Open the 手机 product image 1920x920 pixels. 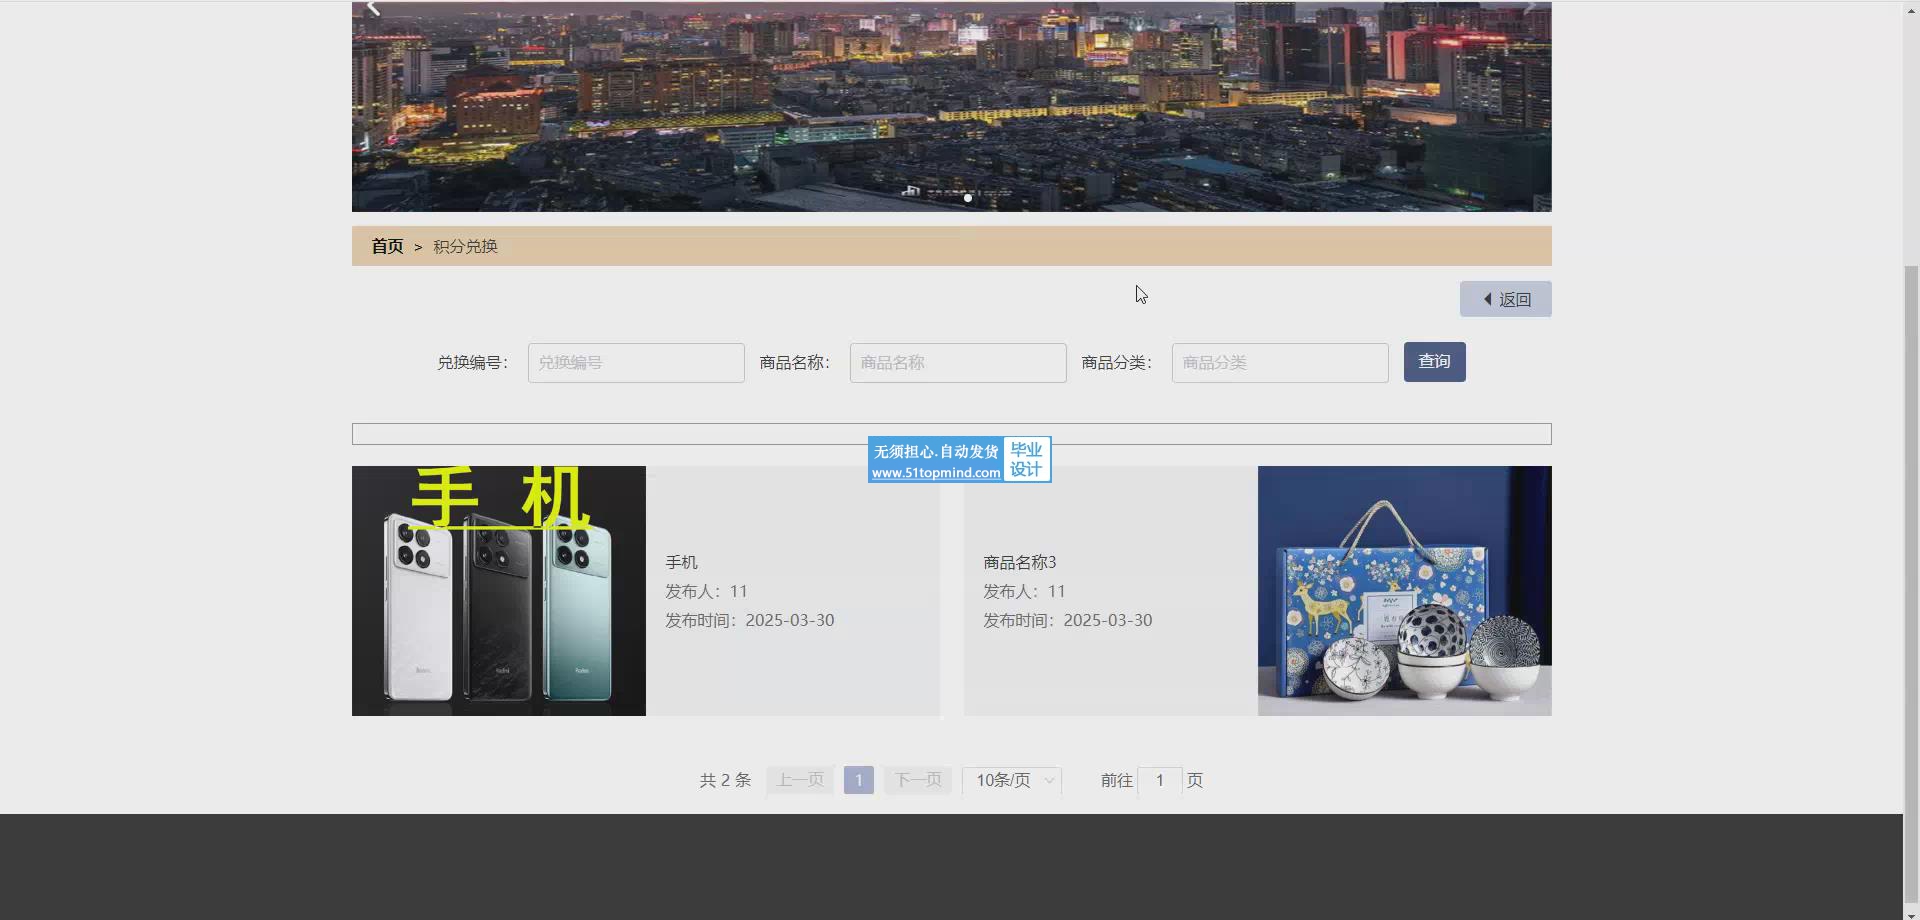coord(499,591)
